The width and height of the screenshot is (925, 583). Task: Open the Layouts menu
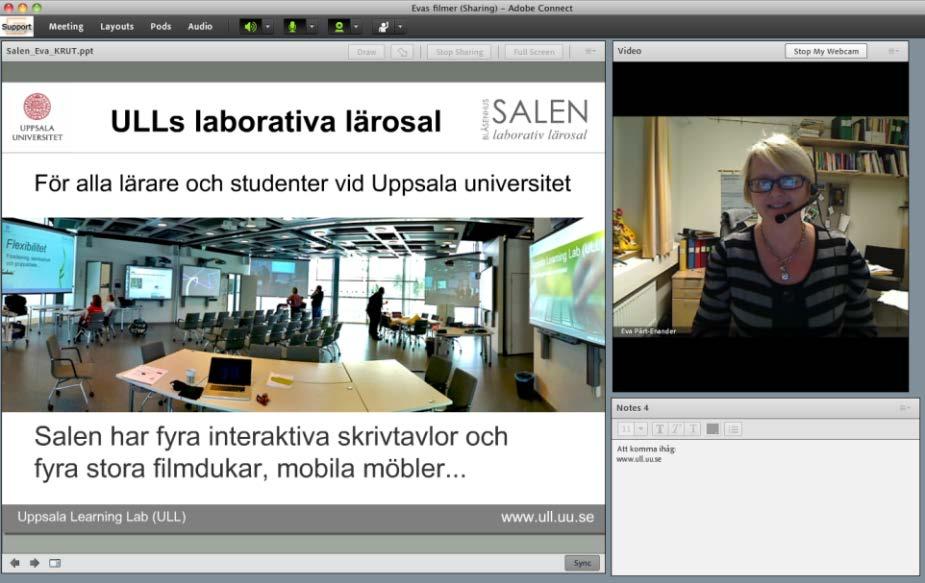click(117, 27)
